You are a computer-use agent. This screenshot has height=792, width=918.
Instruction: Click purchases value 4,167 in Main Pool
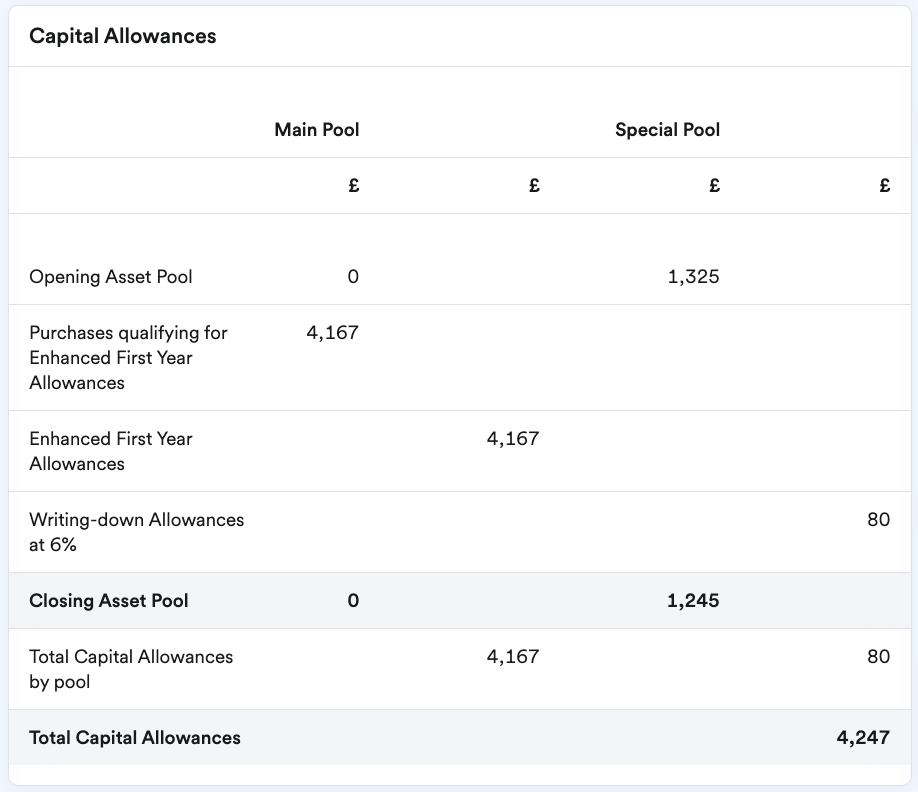pos(333,332)
